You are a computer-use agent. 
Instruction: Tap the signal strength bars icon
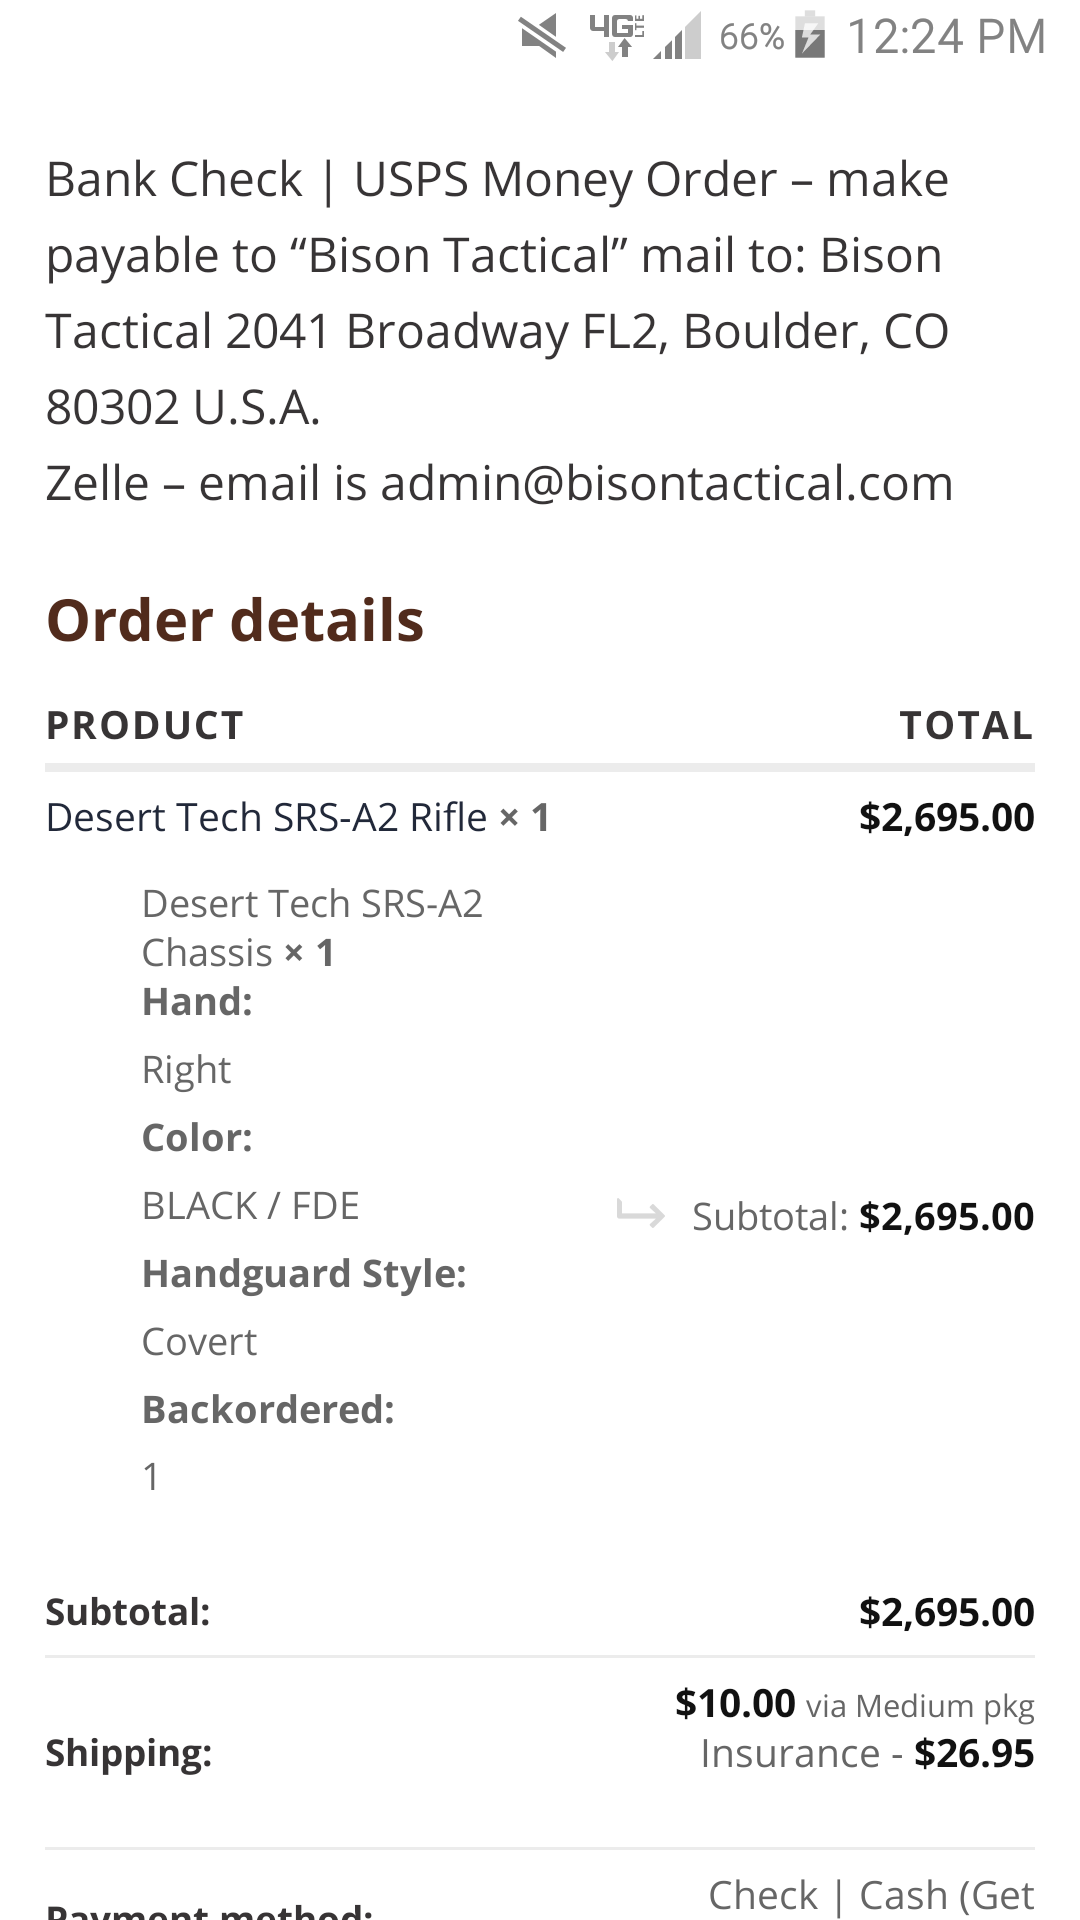click(x=678, y=37)
